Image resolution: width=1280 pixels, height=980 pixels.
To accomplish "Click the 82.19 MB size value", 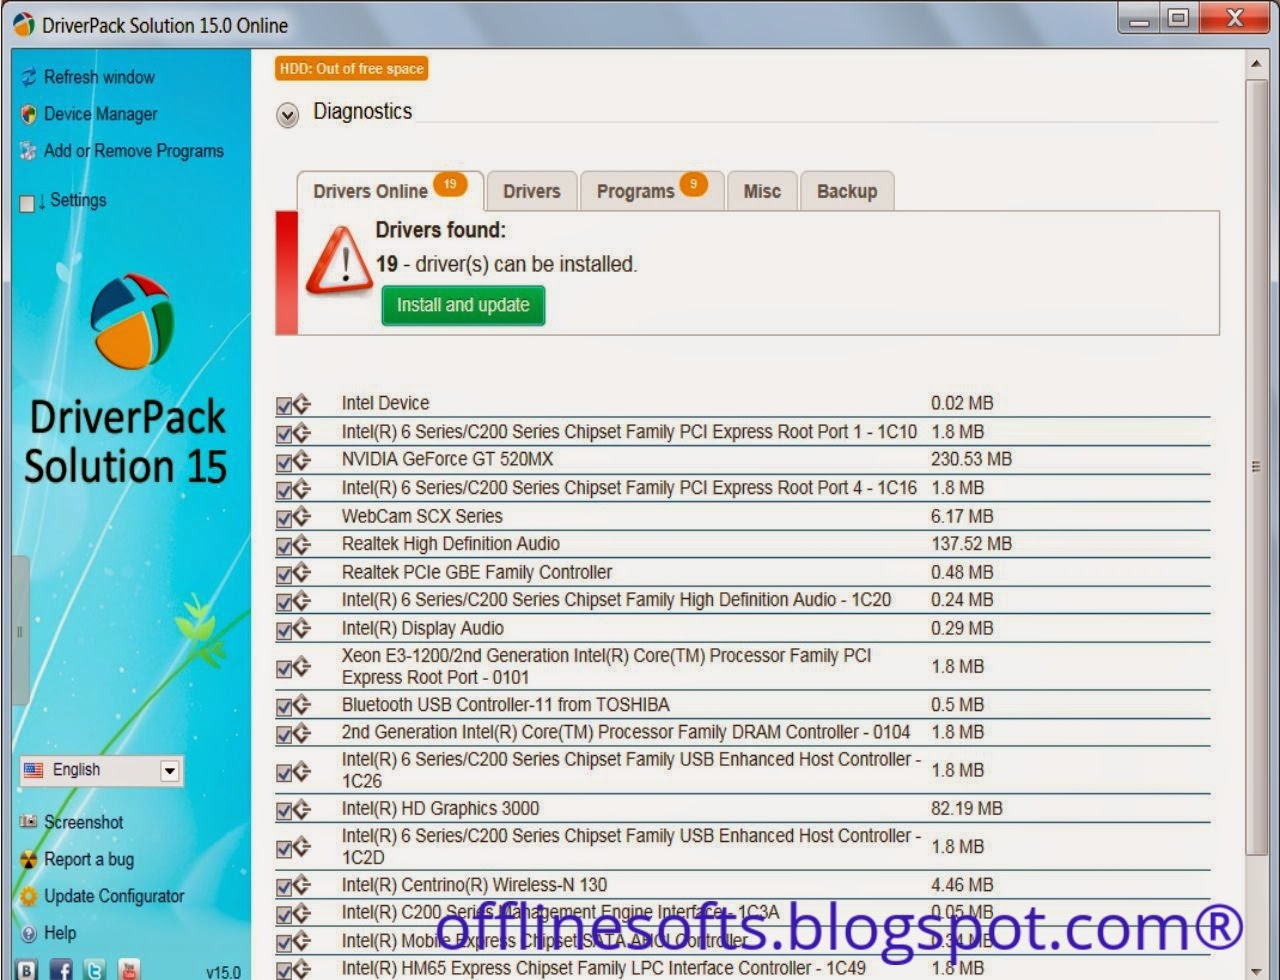I will (967, 808).
